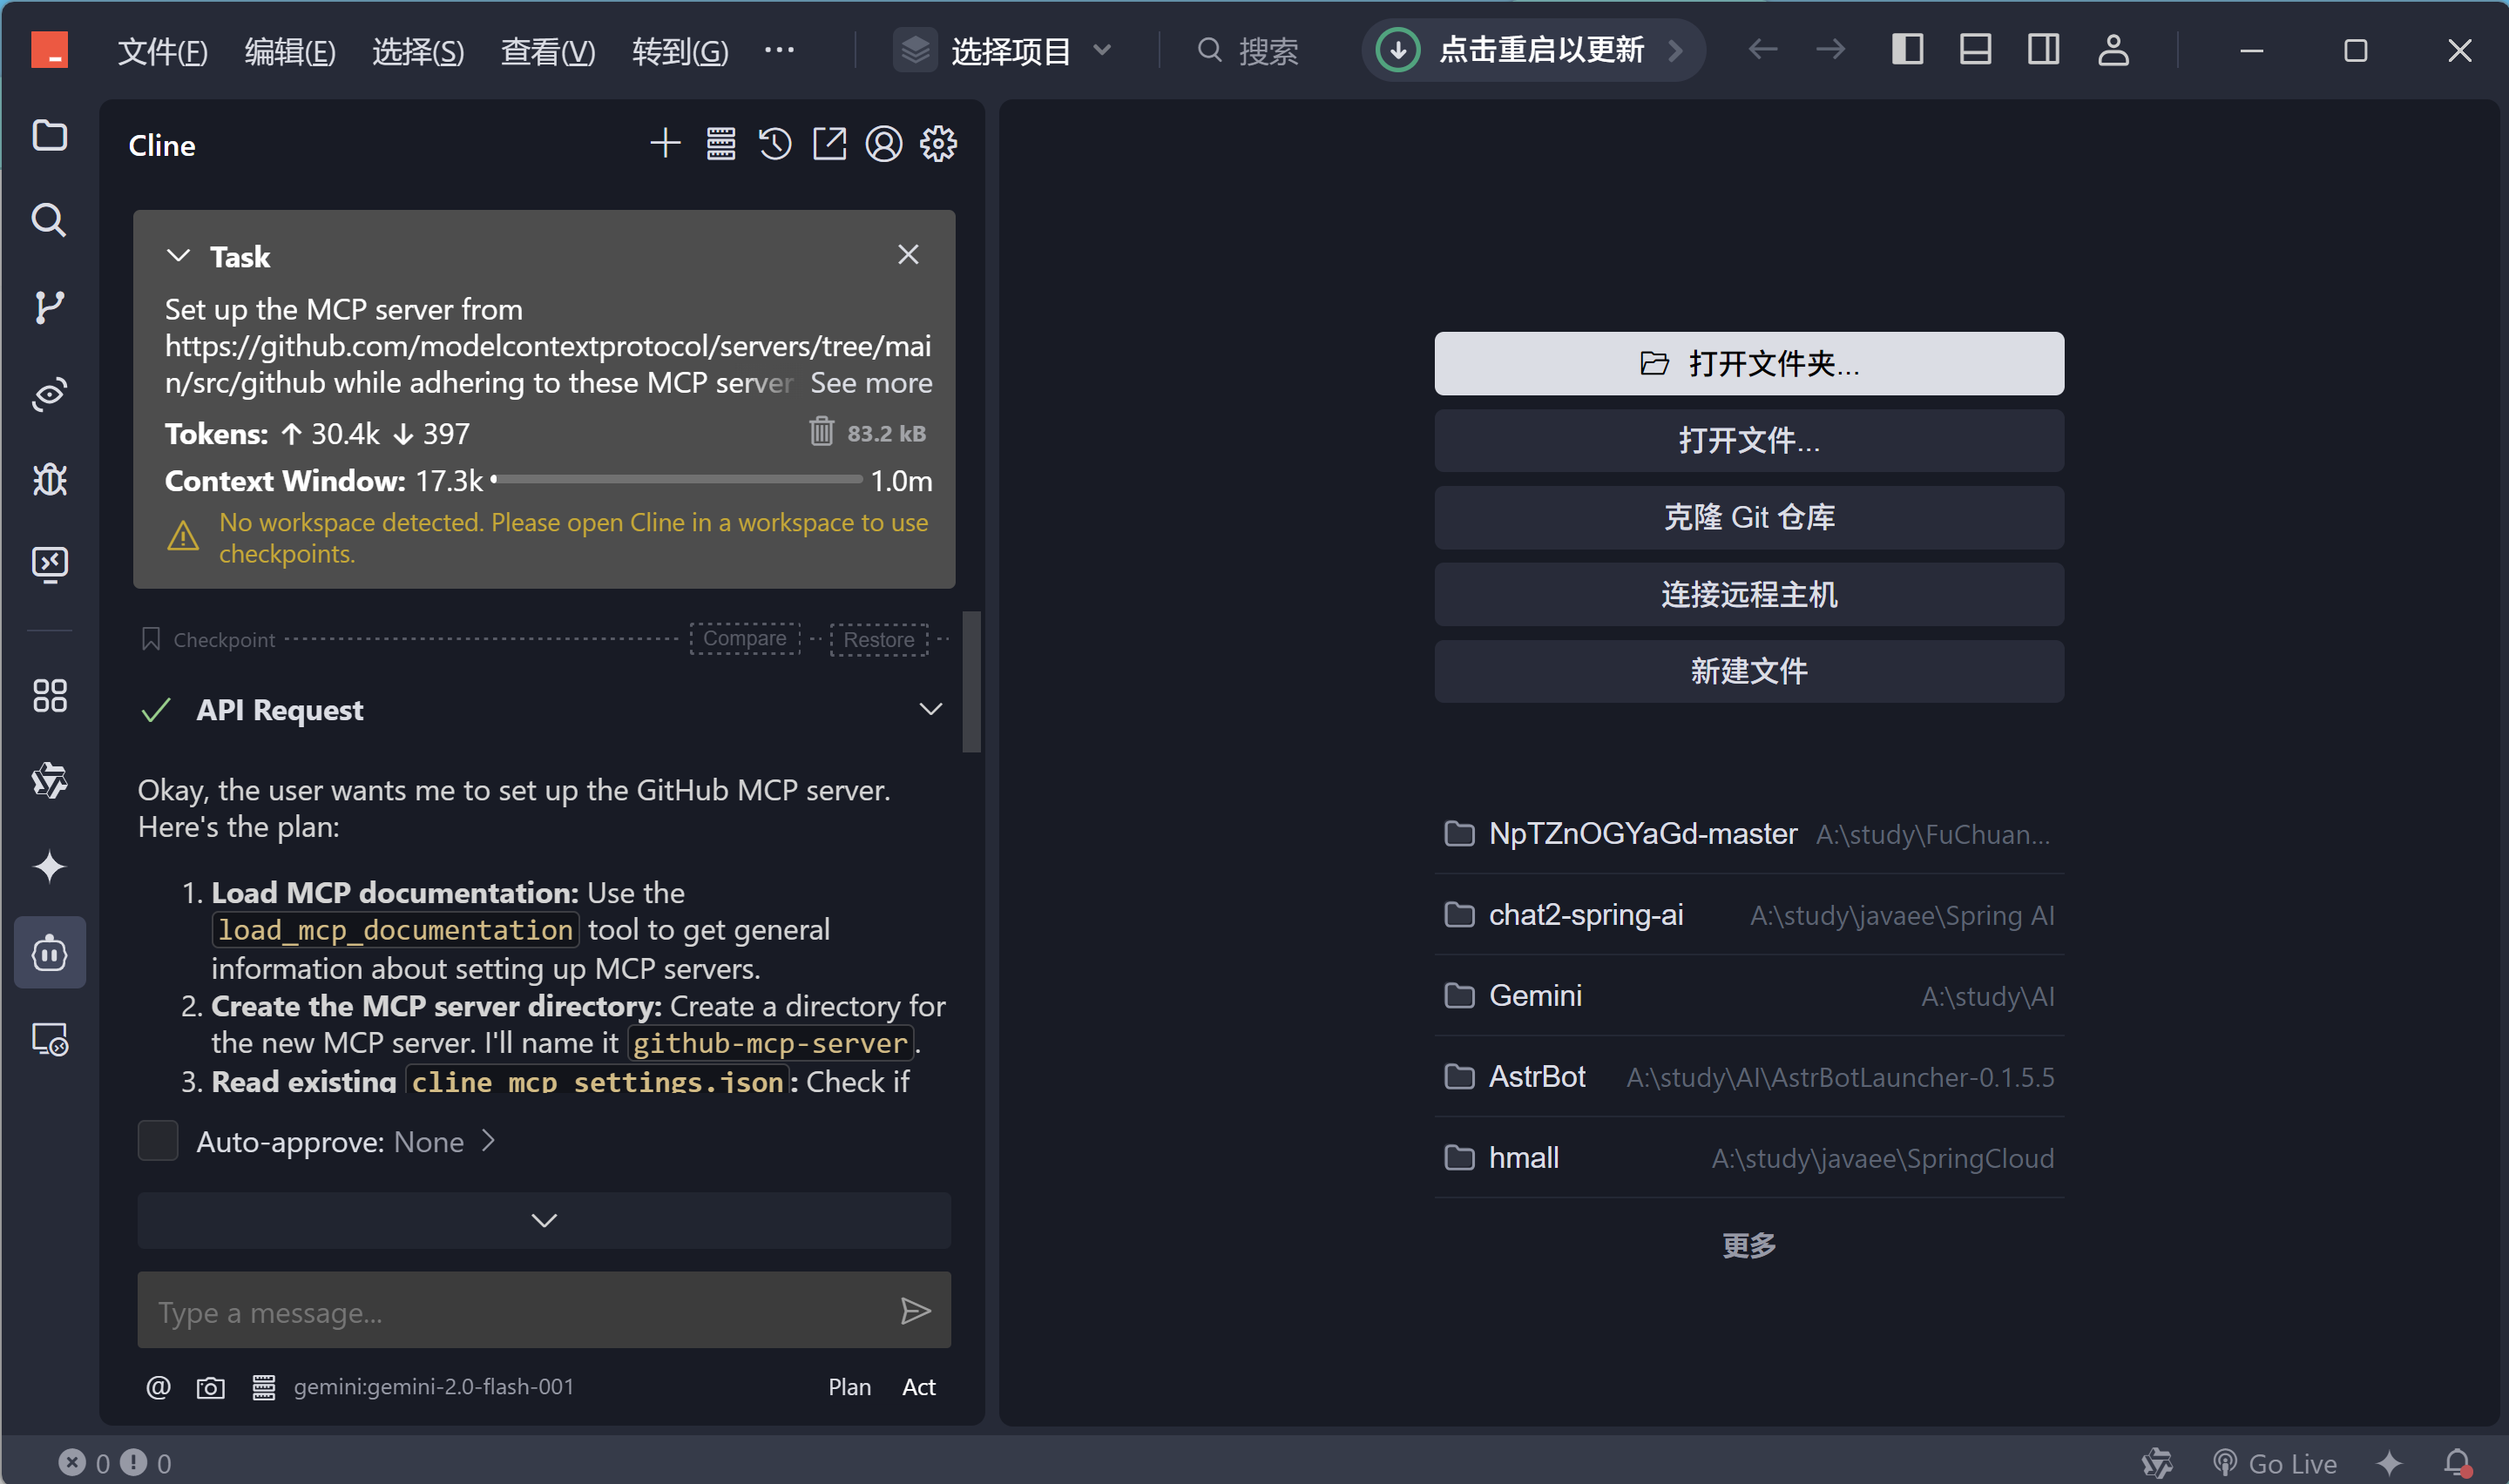Delete task using trash icon

point(821,432)
